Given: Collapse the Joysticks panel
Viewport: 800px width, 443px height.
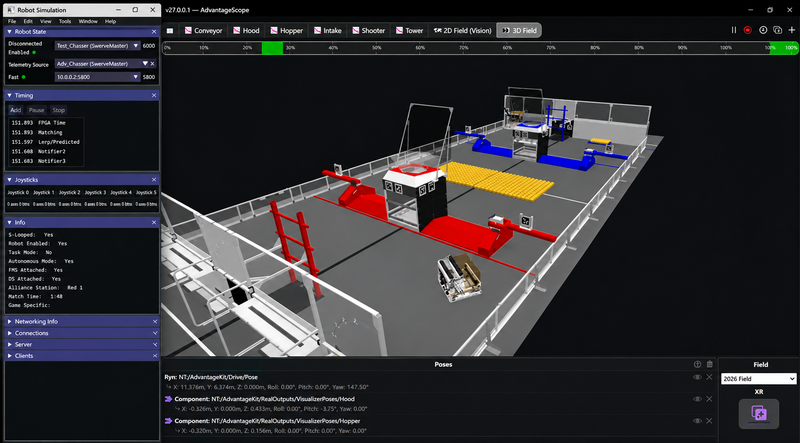Looking at the screenshot, I should [x=9, y=180].
